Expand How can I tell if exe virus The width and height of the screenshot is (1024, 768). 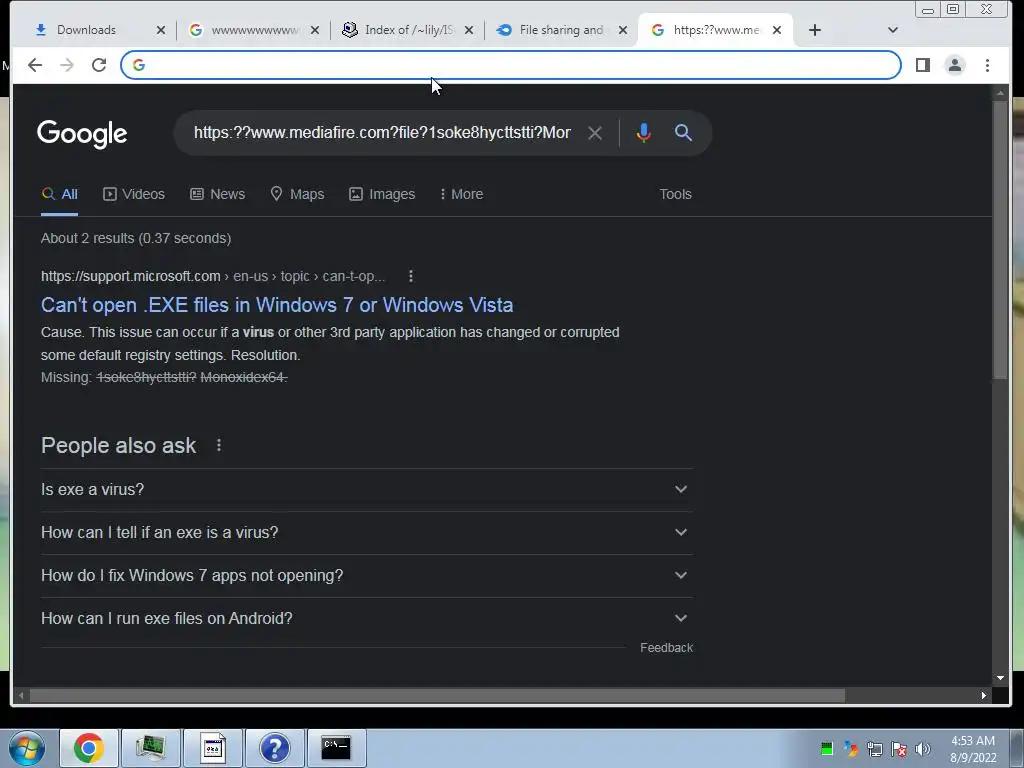tap(366, 533)
